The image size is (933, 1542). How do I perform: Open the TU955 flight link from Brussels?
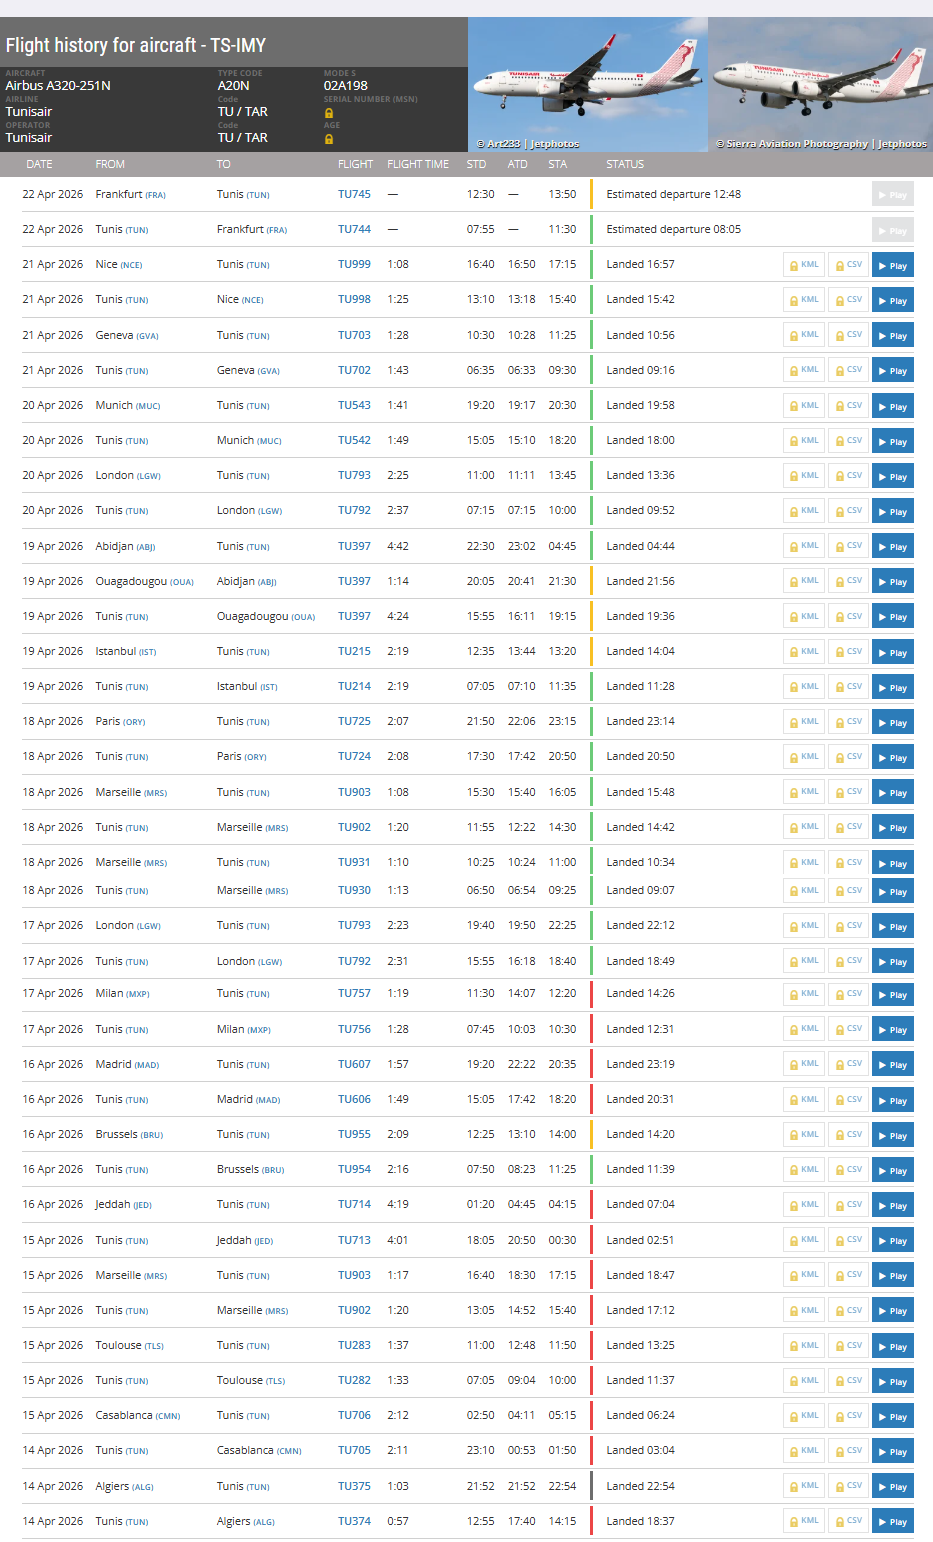point(354,1135)
